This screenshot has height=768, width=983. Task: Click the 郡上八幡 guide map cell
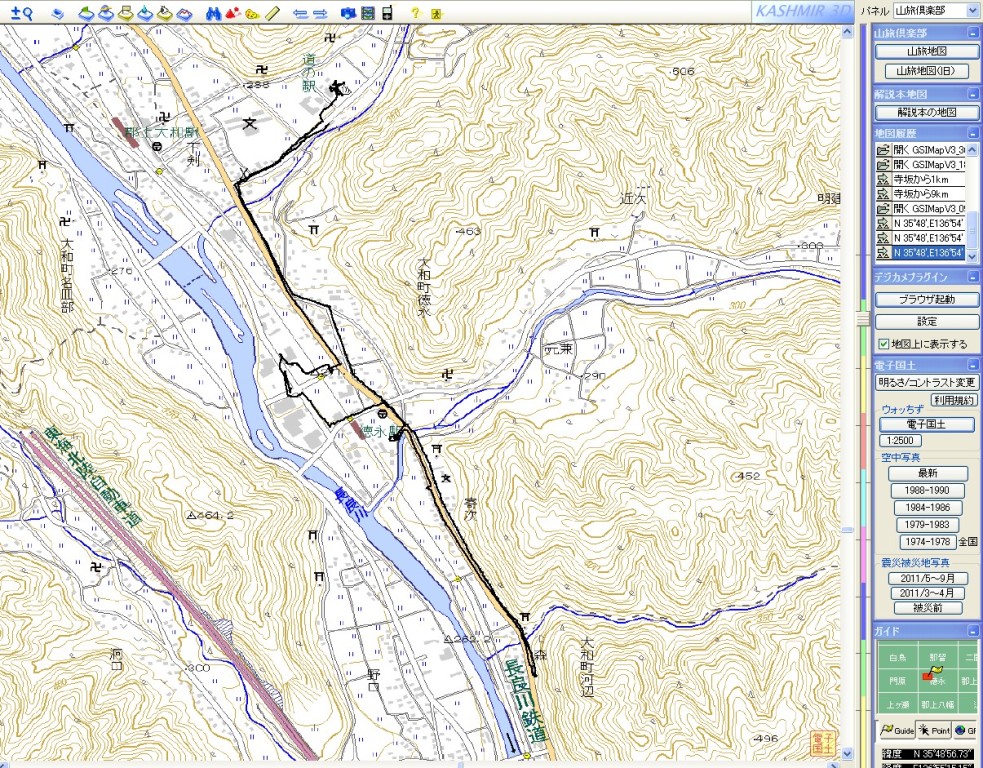(938, 705)
